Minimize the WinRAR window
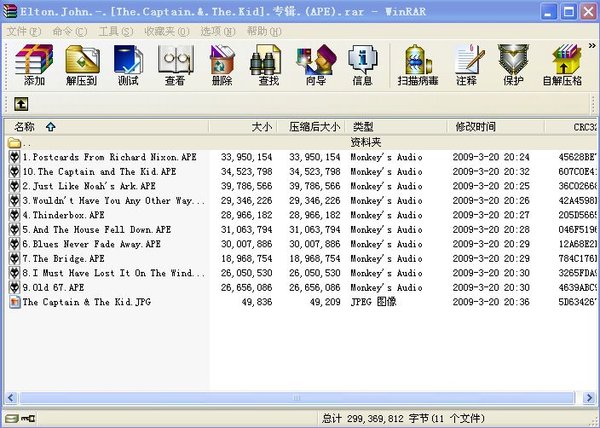The width and height of the screenshot is (600, 428). click(x=549, y=12)
